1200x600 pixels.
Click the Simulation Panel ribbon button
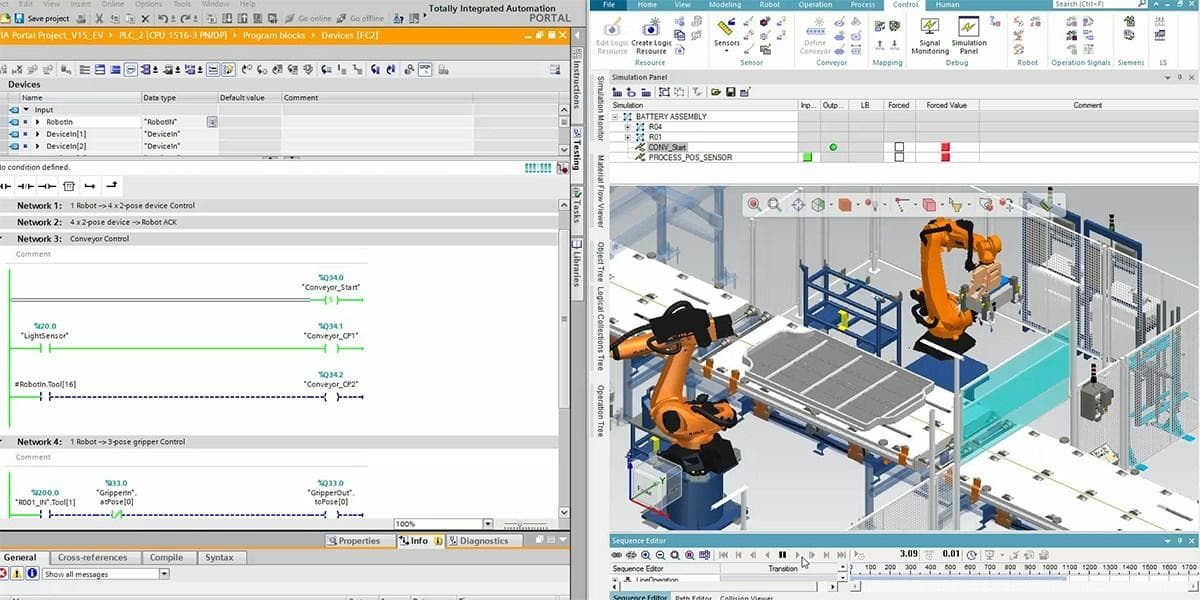(x=968, y=35)
